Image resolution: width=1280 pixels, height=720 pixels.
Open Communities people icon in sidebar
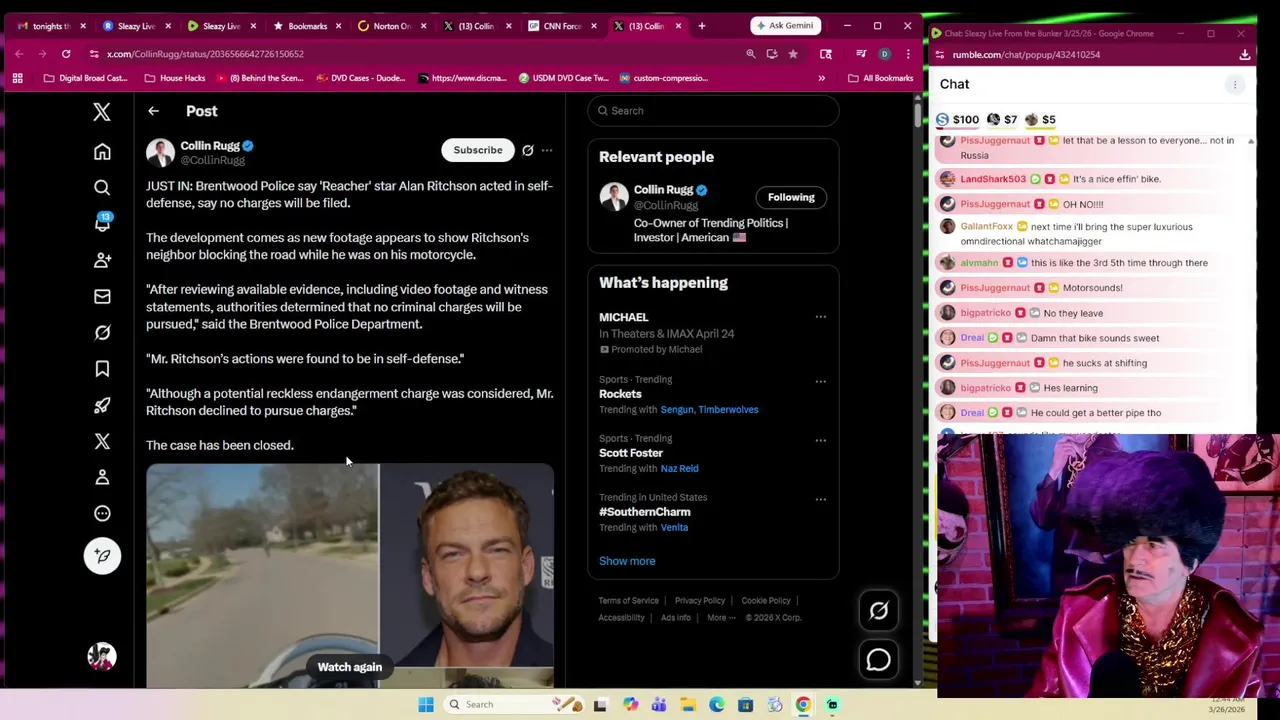point(102,260)
